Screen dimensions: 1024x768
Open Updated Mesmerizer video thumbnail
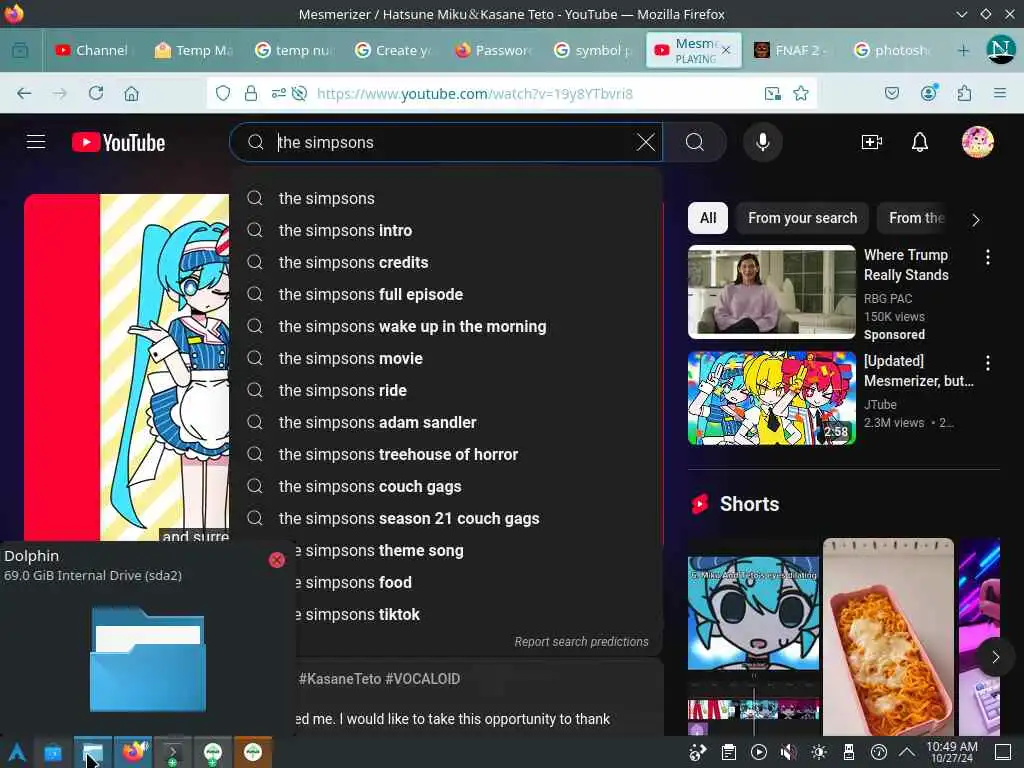tap(771, 398)
